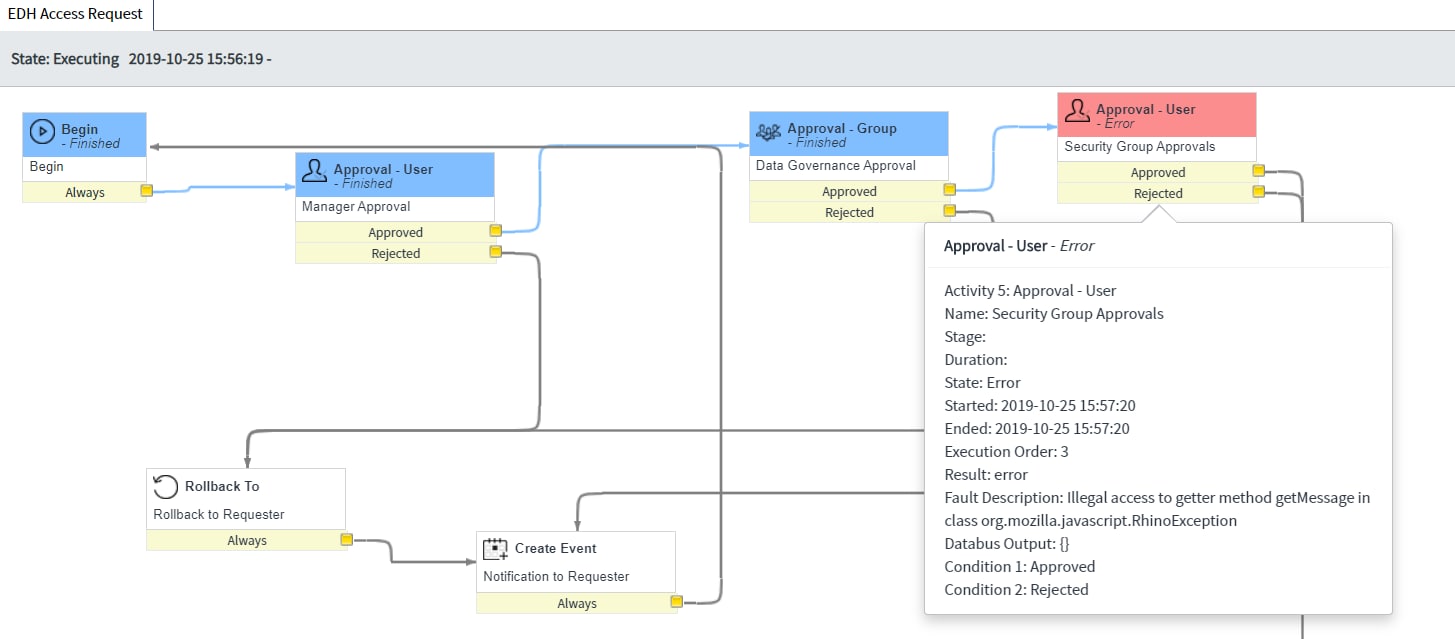Image resolution: width=1455 pixels, height=639 pixels.
Task: Click the Rollback to Requester activity name
Action: coord(219,515)
